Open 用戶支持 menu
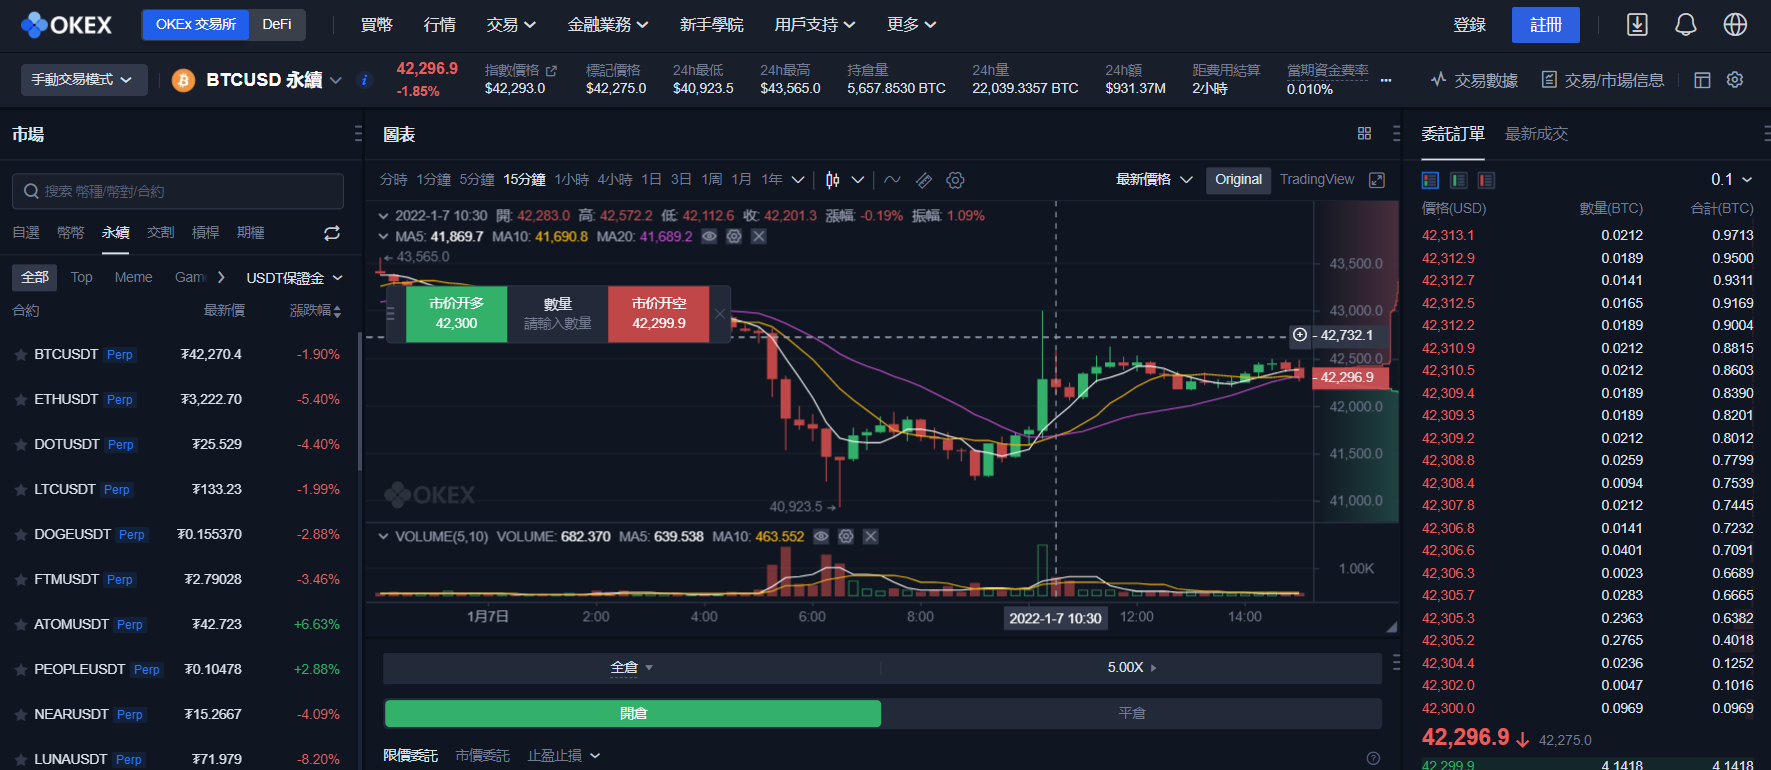The width and height of the screenshot is (1771, 770). point(815,24)
